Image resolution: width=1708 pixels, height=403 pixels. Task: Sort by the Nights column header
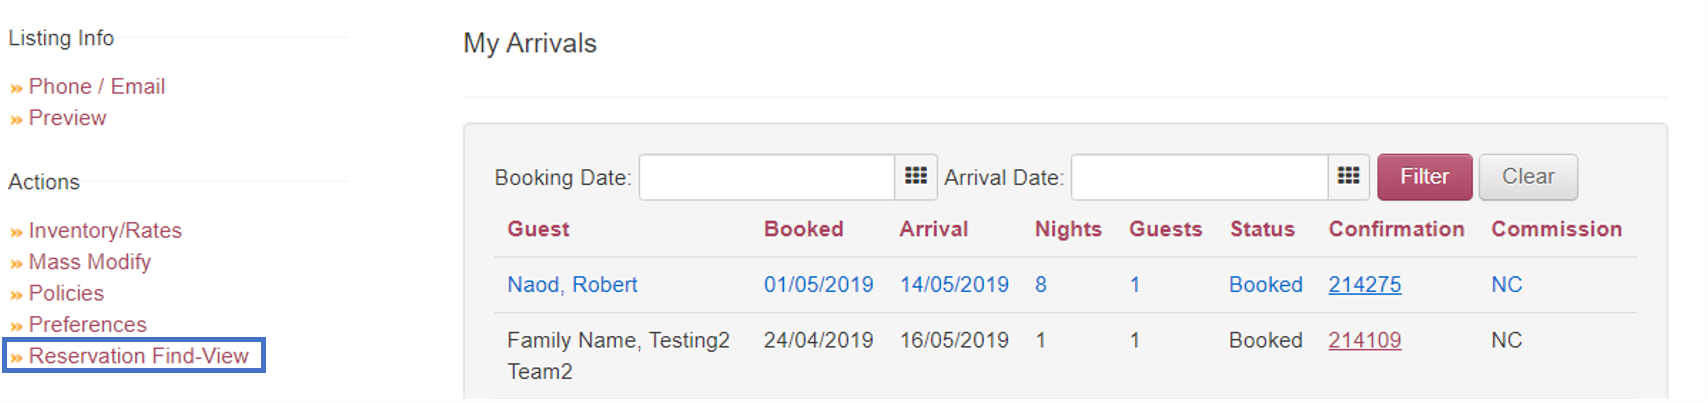pos(1068,229)
